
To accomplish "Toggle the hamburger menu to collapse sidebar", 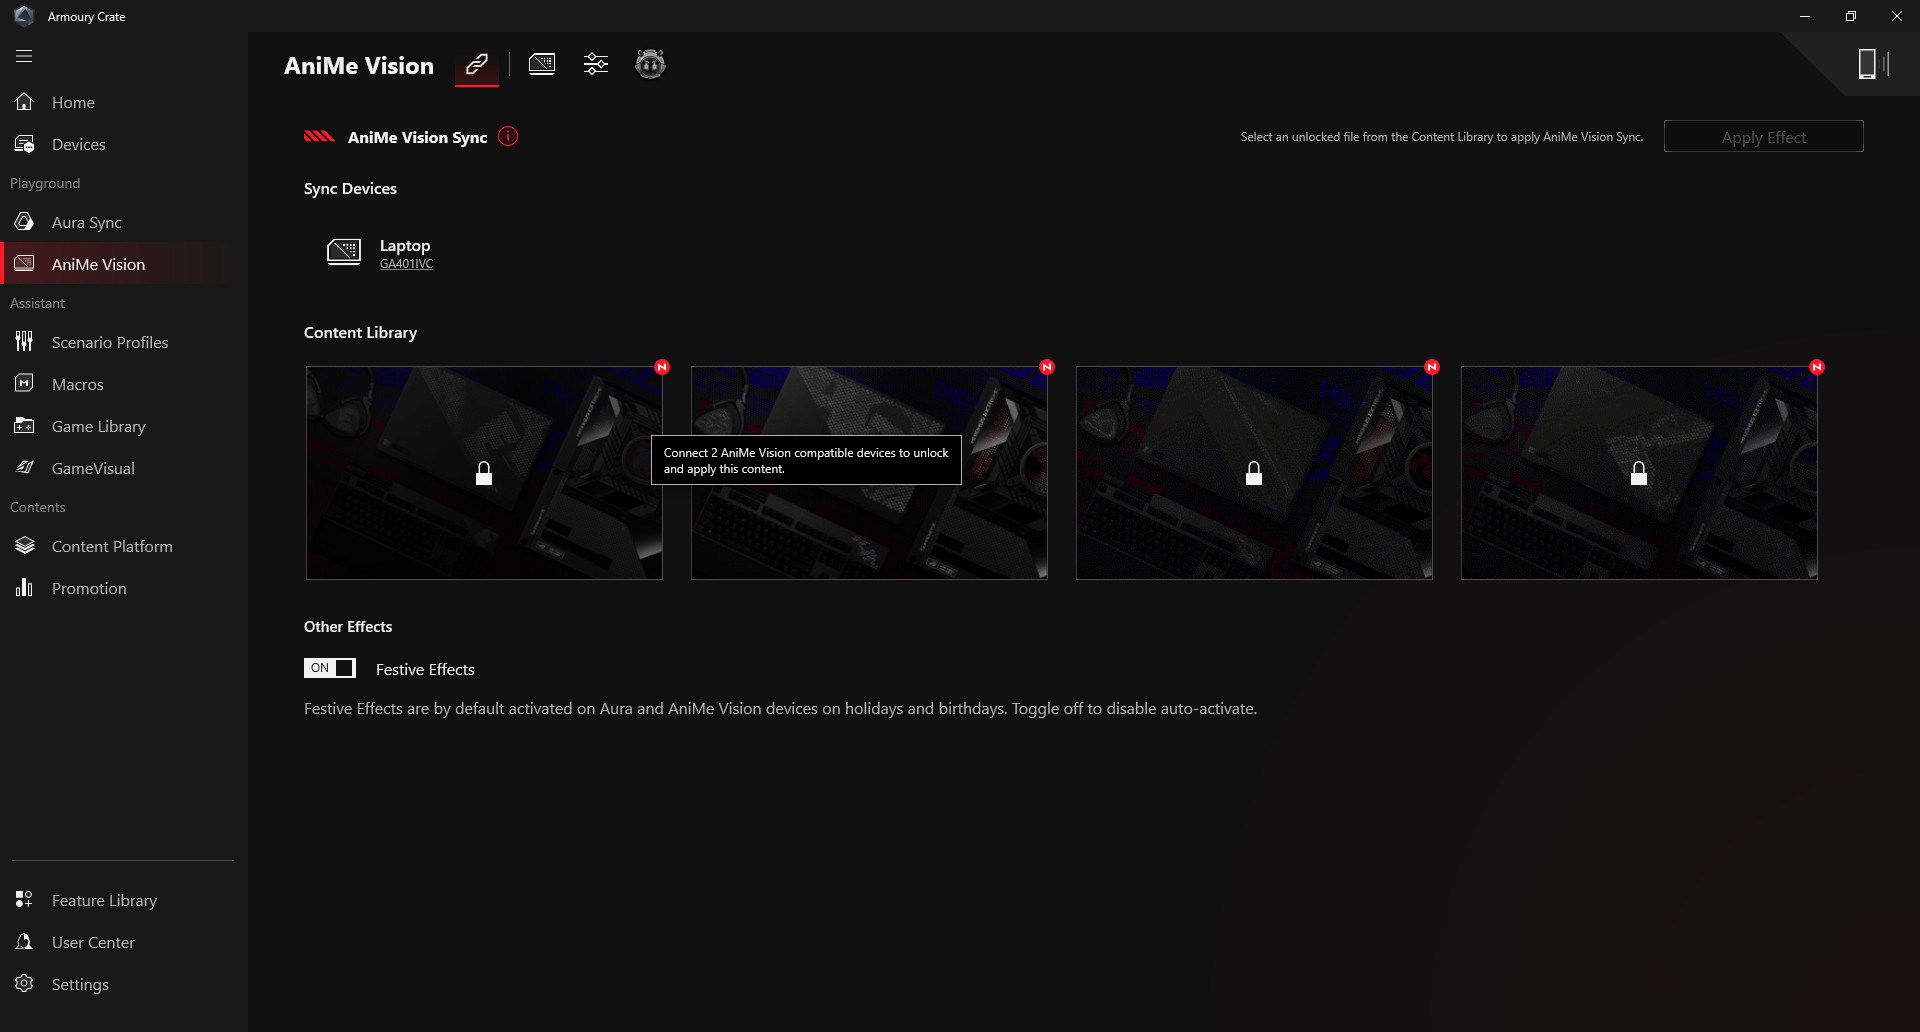I will pos(24,56).
